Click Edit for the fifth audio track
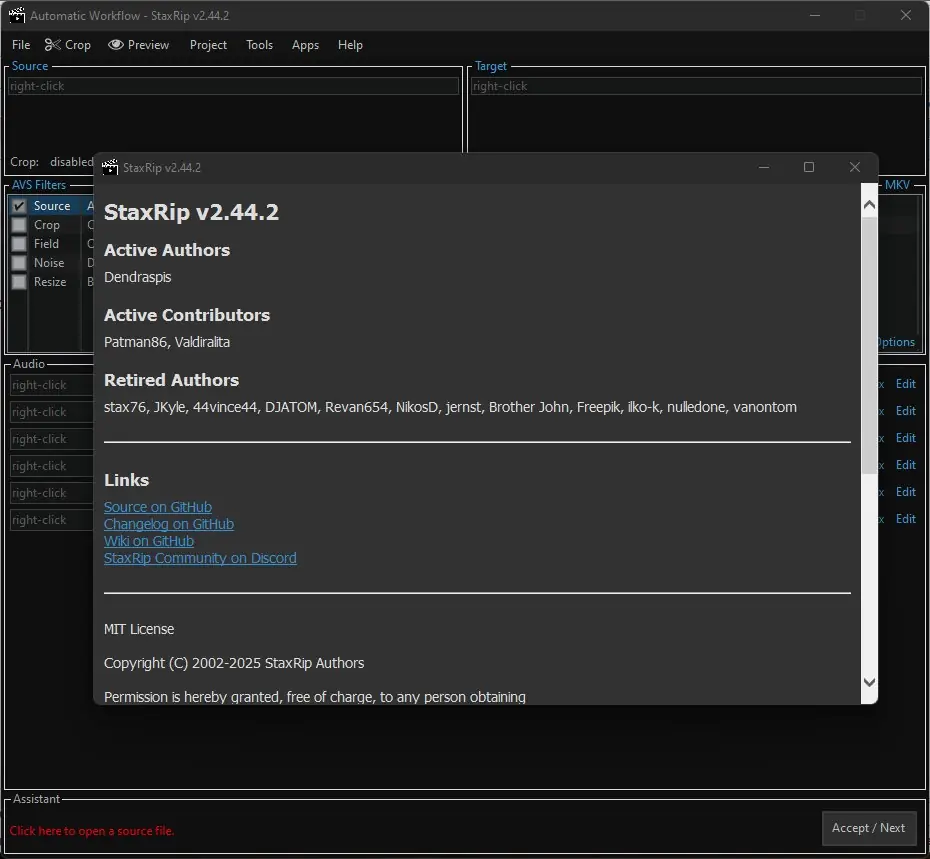This screenshot has width=930, height=859. (x=906, y=492)
